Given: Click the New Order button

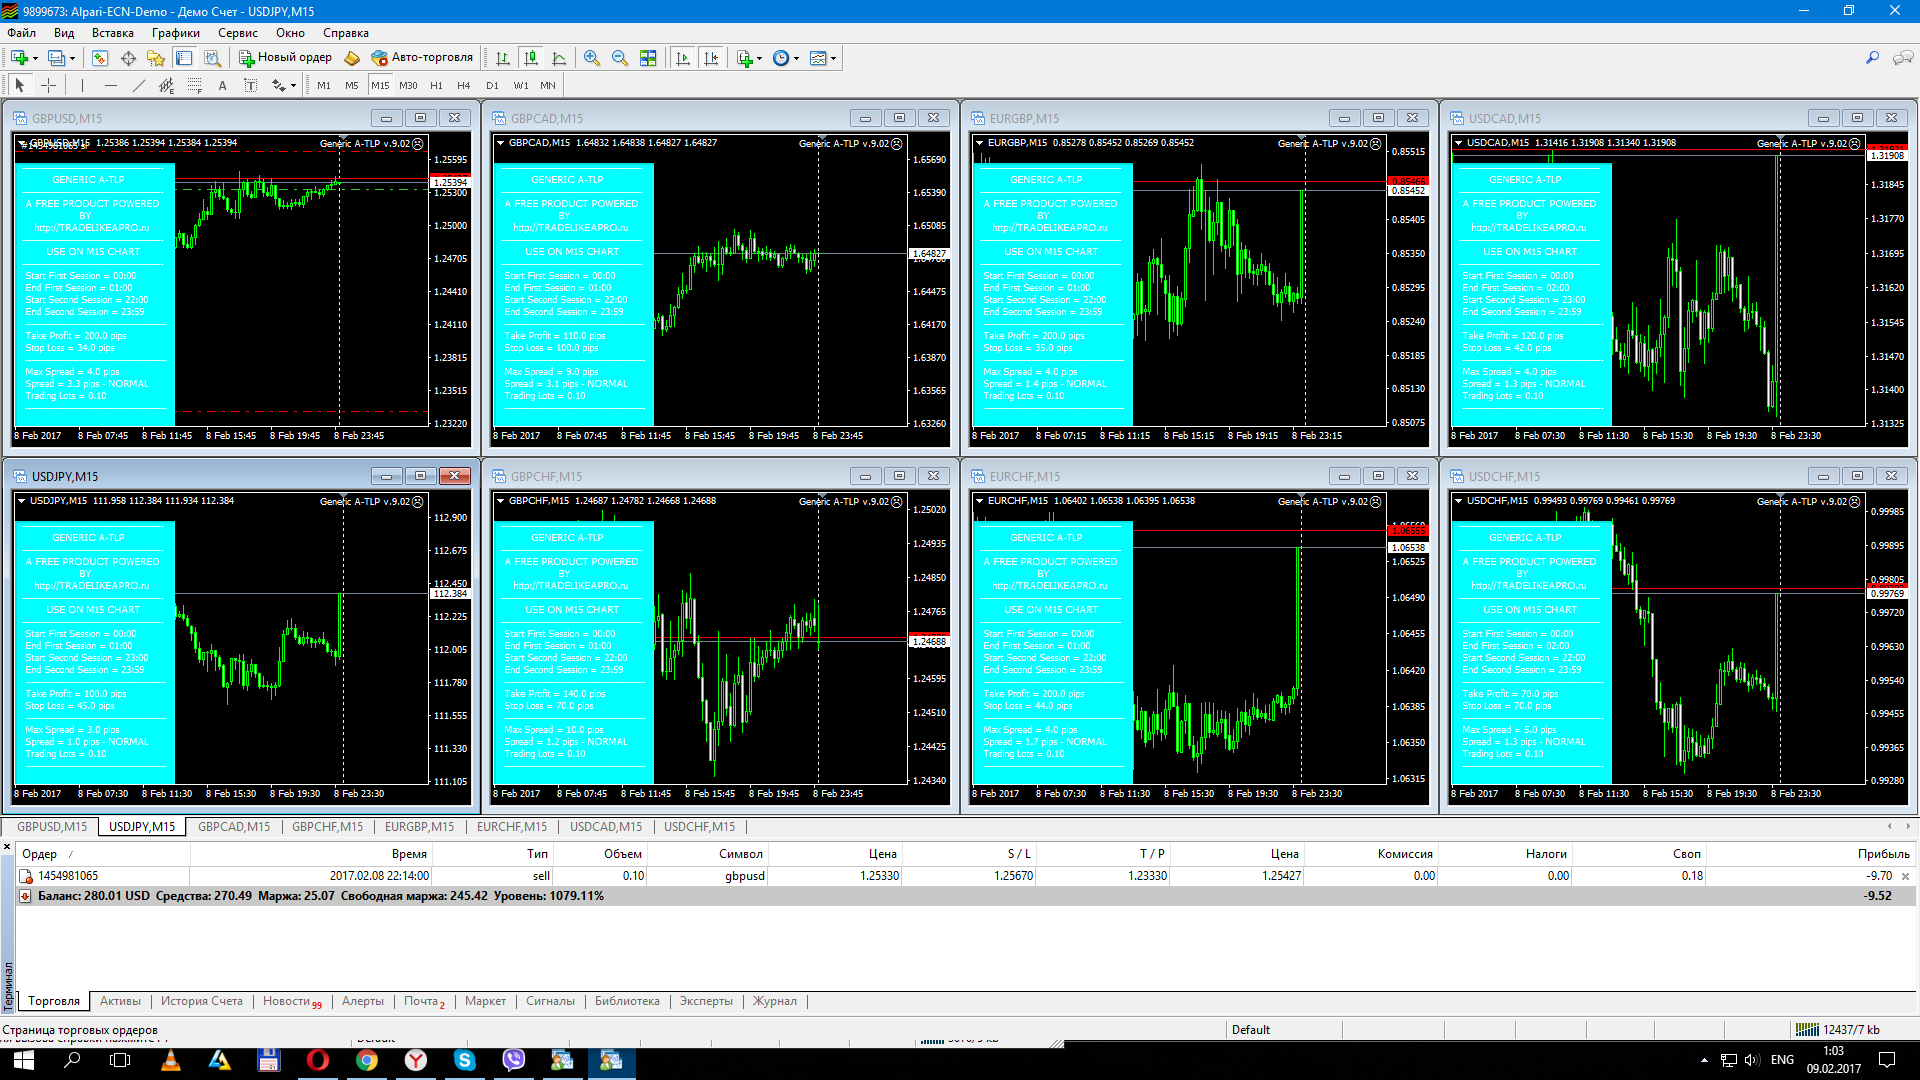Looking at the screenshot, I should point(285,58).
